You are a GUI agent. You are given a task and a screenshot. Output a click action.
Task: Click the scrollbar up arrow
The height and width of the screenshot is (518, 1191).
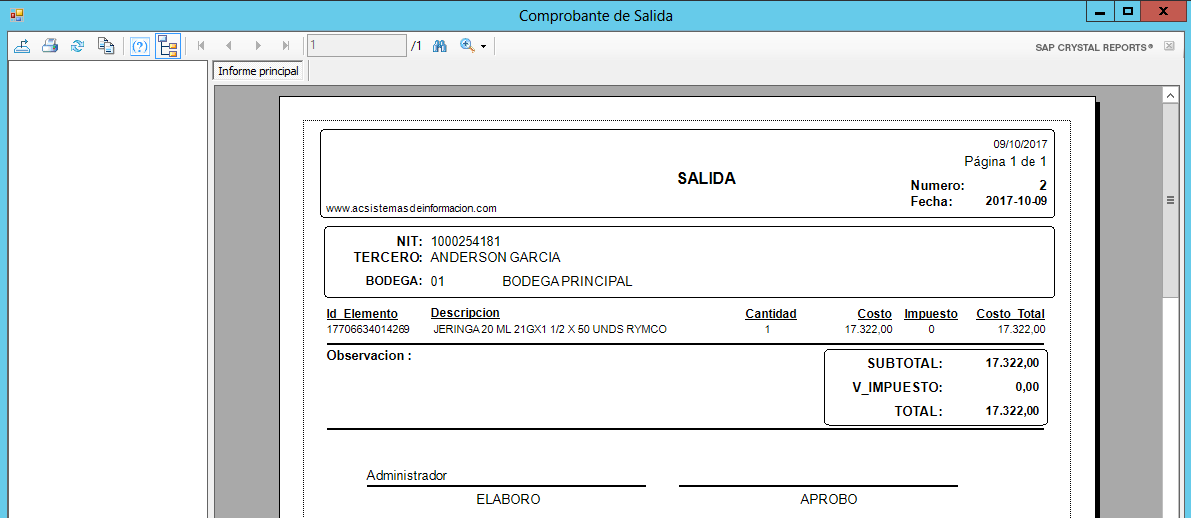pyautogui.click(x=1168, y=94)
